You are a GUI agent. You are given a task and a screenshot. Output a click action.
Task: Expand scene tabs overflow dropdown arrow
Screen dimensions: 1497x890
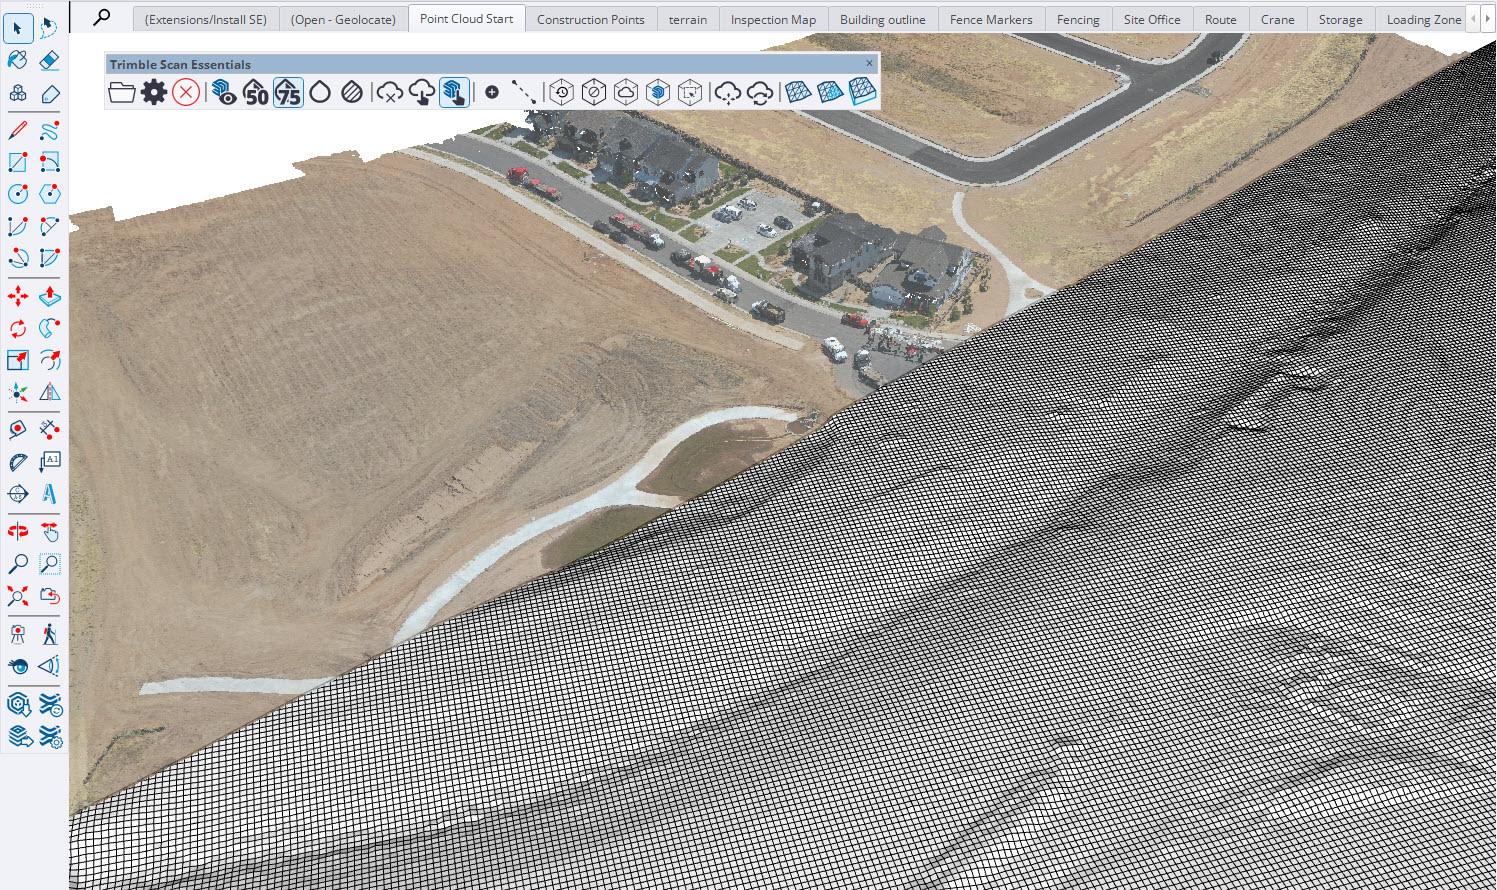[x=1486, y=19]
